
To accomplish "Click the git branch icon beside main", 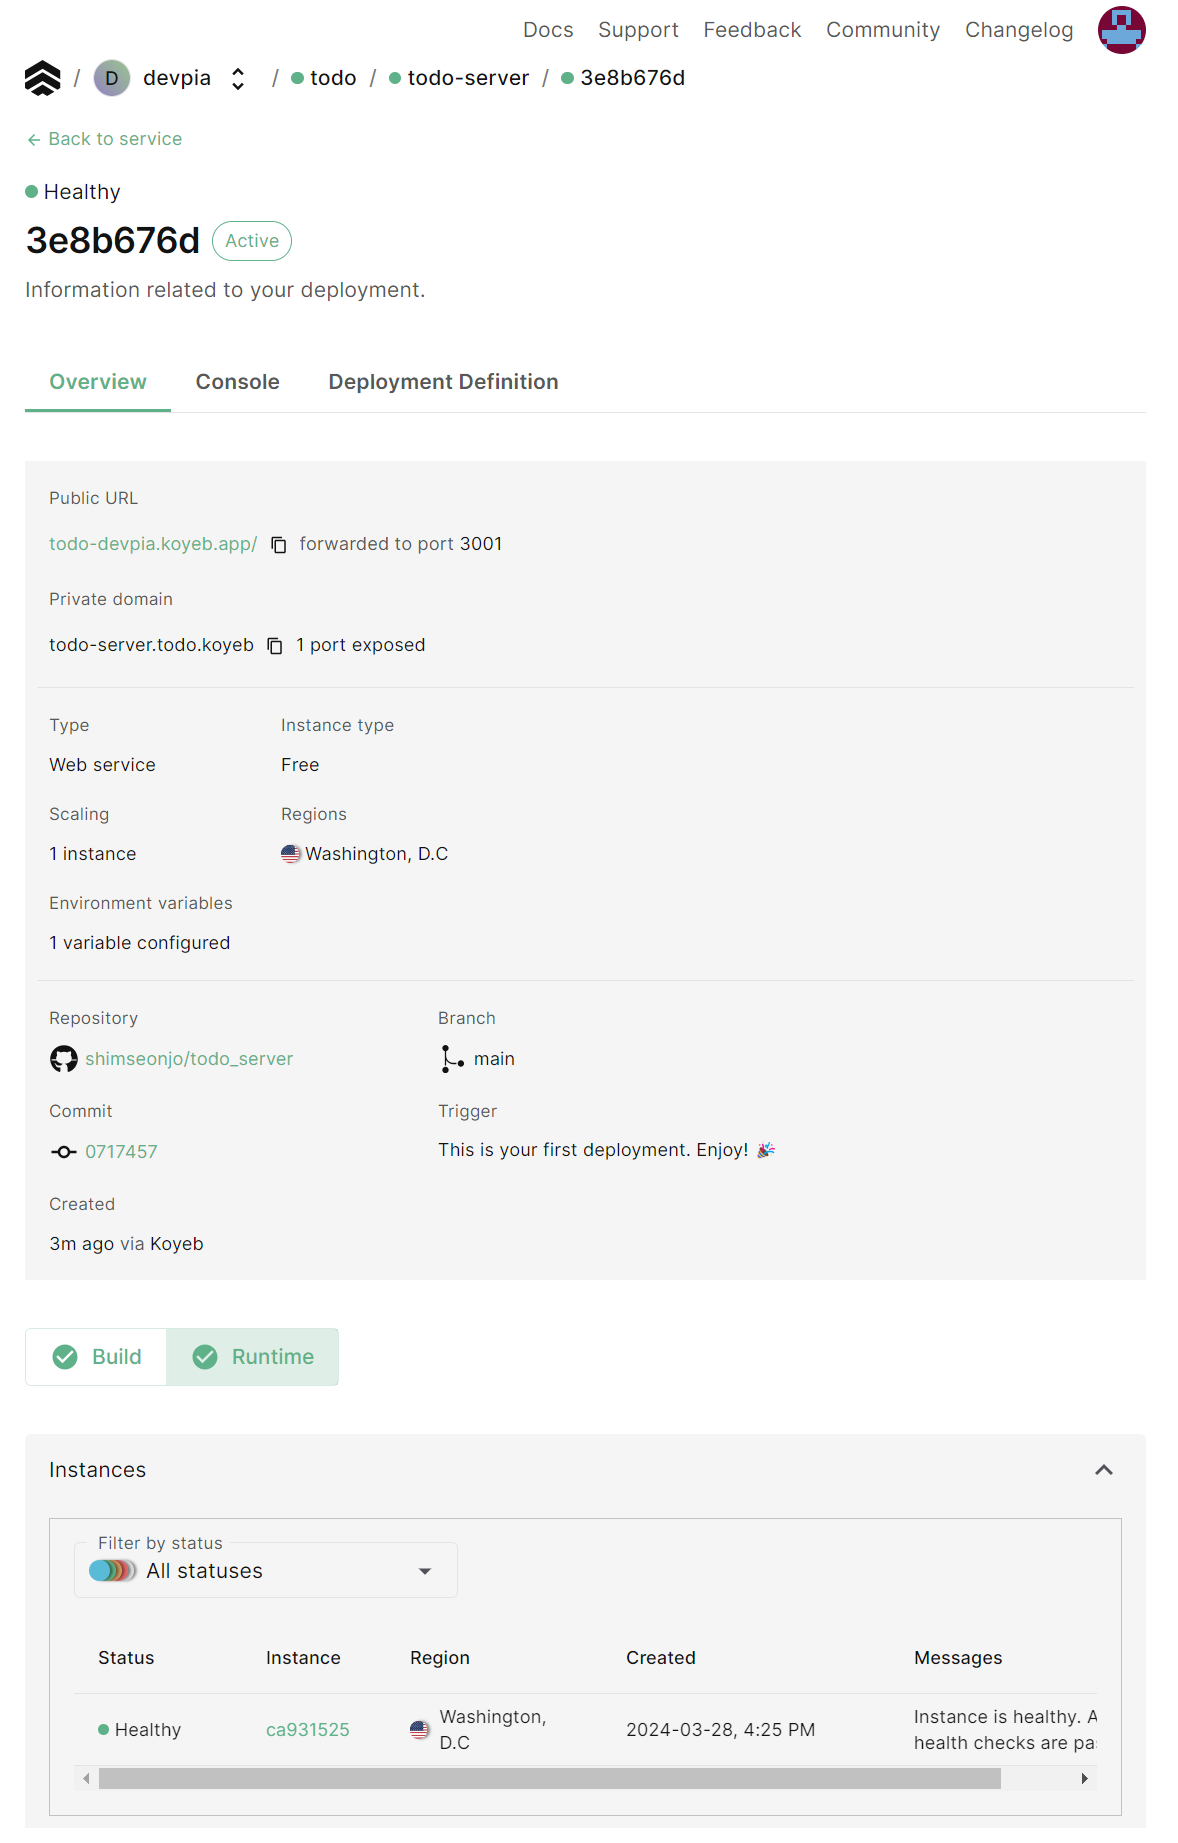I will tap(452, 1059).
